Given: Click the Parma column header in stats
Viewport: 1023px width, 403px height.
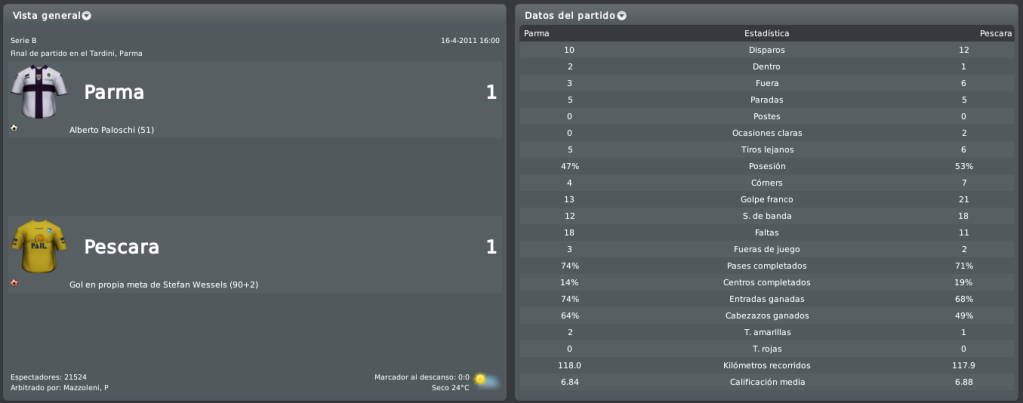Looking at the screenshot, I should (536, 33).
